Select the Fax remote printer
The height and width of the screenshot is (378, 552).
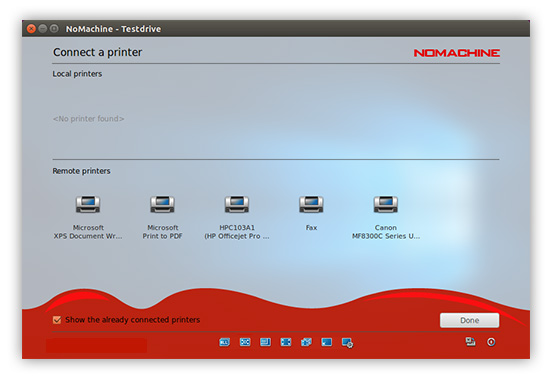(x=311, y=213)
